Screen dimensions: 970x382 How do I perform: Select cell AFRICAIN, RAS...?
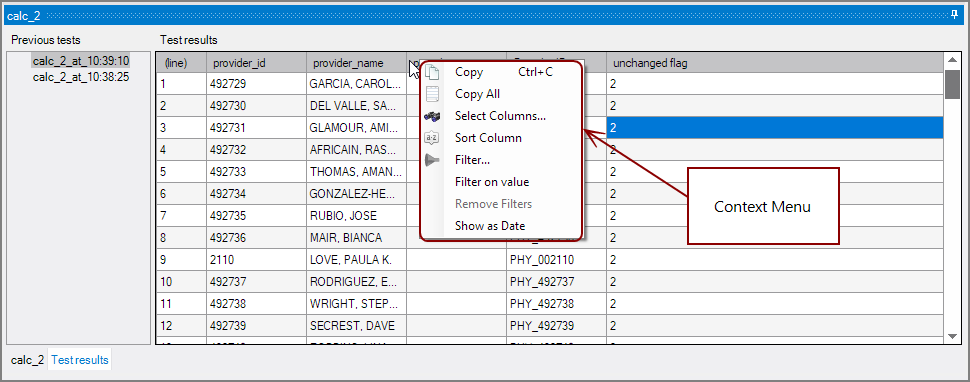[x=356, y=150]
